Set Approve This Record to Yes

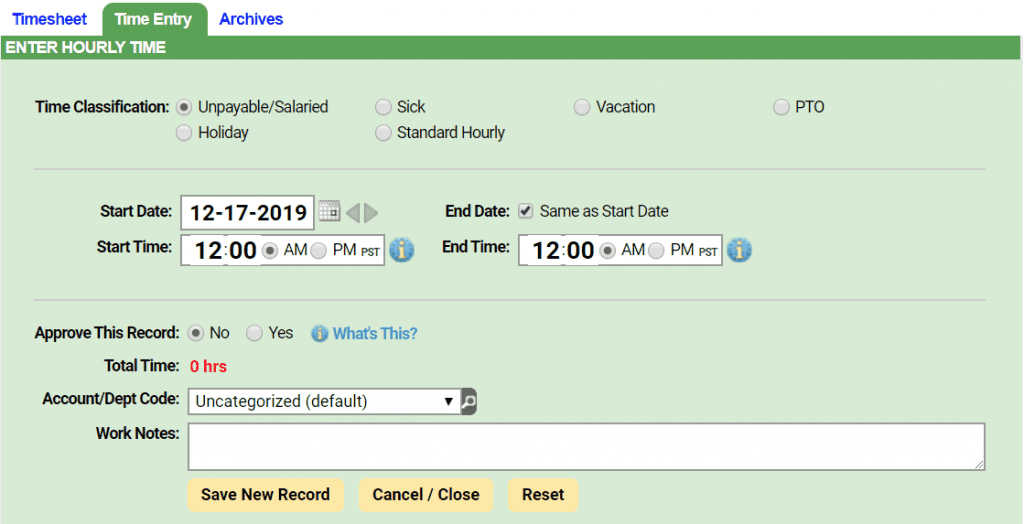253,333
